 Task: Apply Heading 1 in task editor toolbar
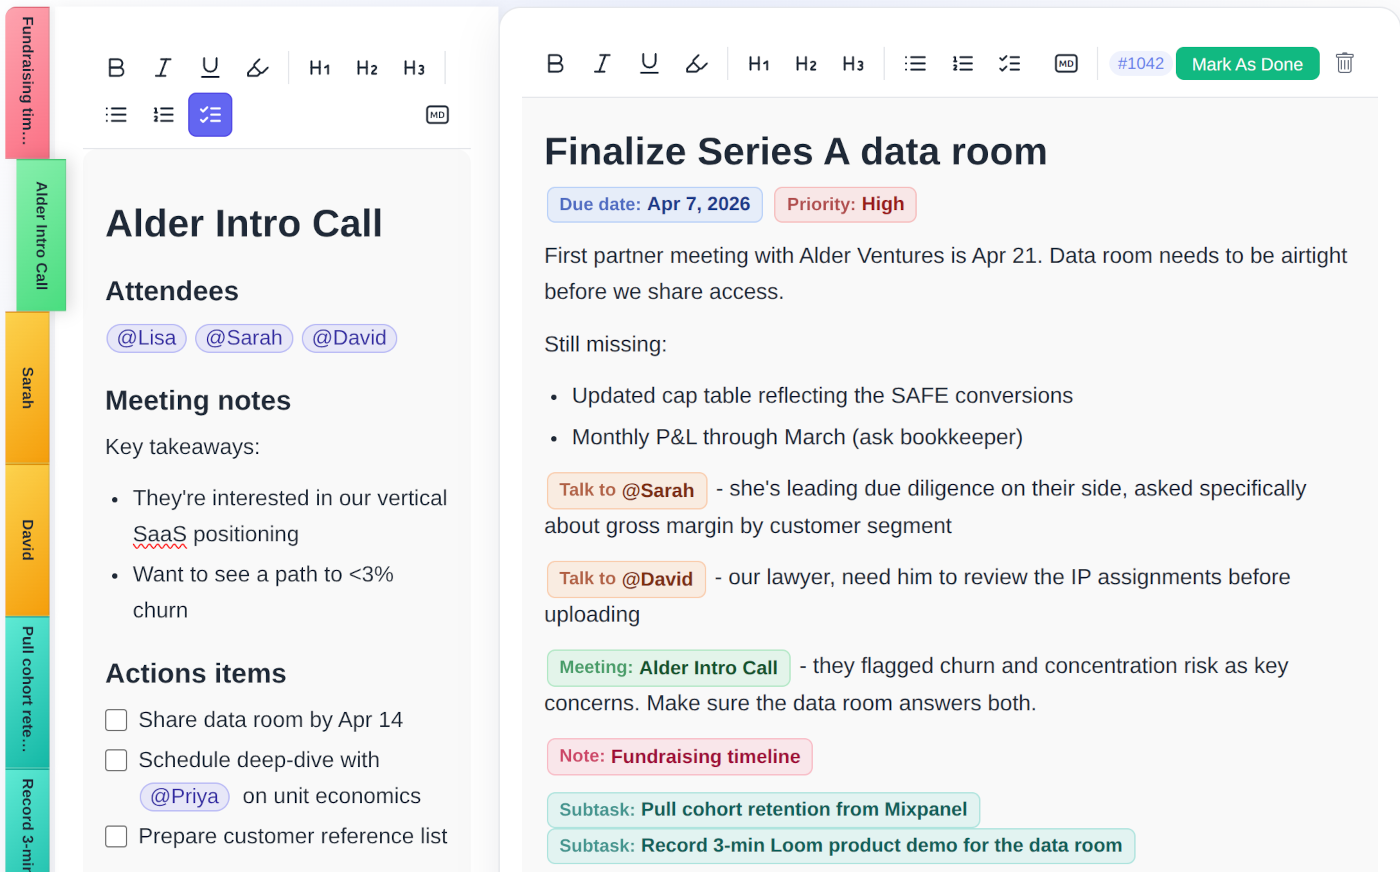tap(759, 64)
